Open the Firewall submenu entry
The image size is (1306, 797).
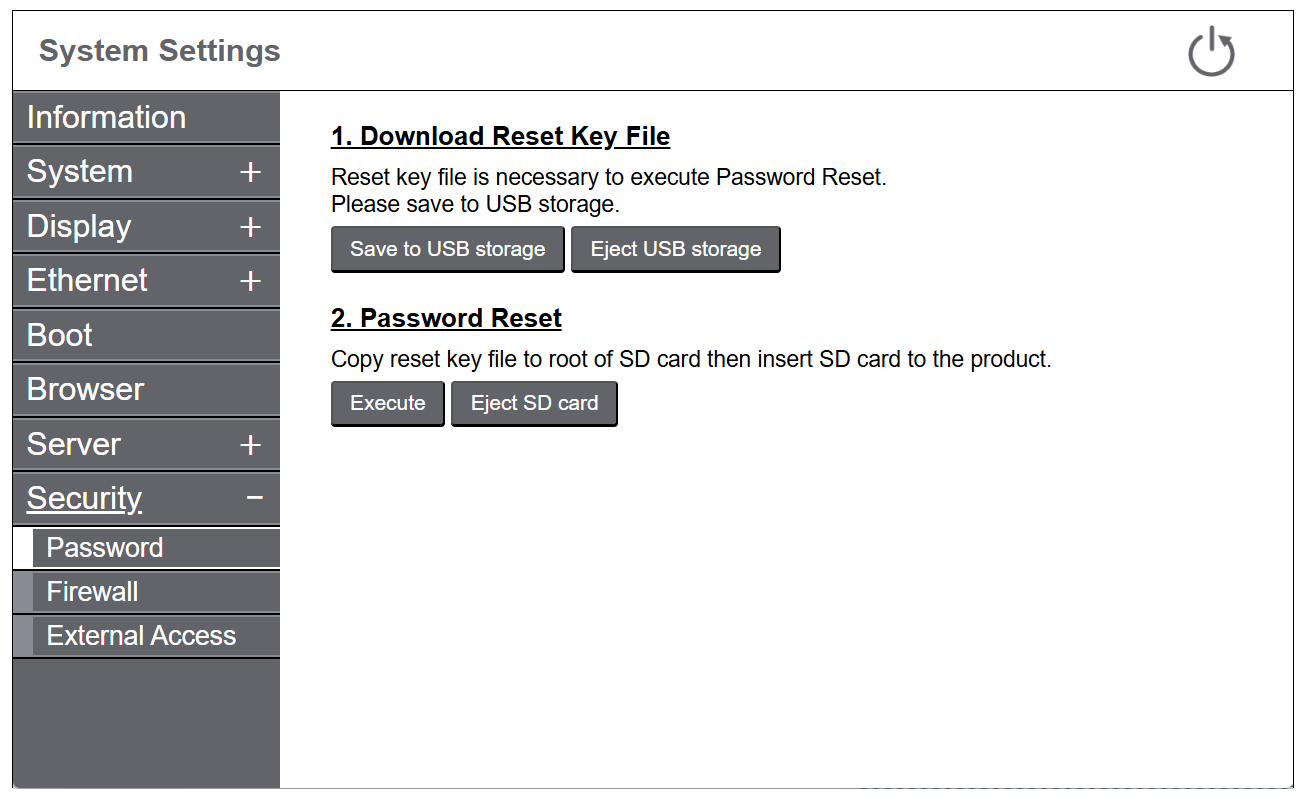tap(93, 592)
